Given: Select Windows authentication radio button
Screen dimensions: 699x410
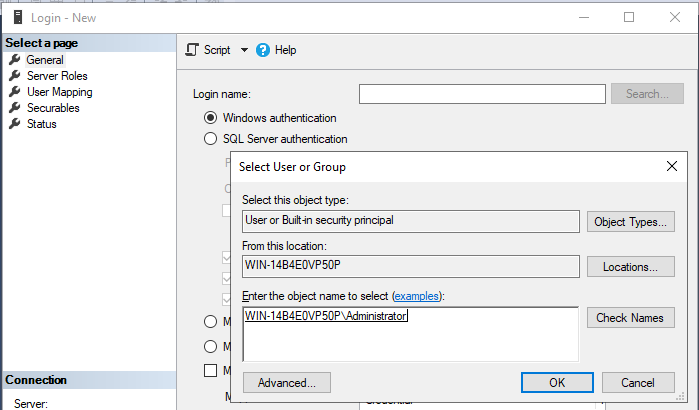Looking at the screenshot, I should click(x=210, y=118).
